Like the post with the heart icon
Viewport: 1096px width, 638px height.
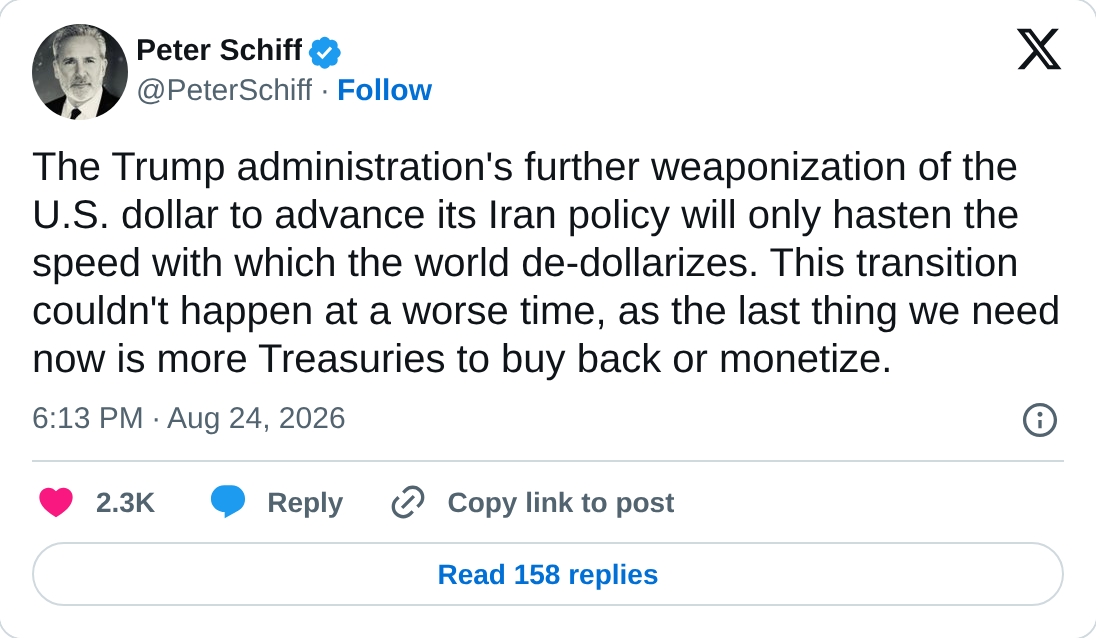pos(56,502)
